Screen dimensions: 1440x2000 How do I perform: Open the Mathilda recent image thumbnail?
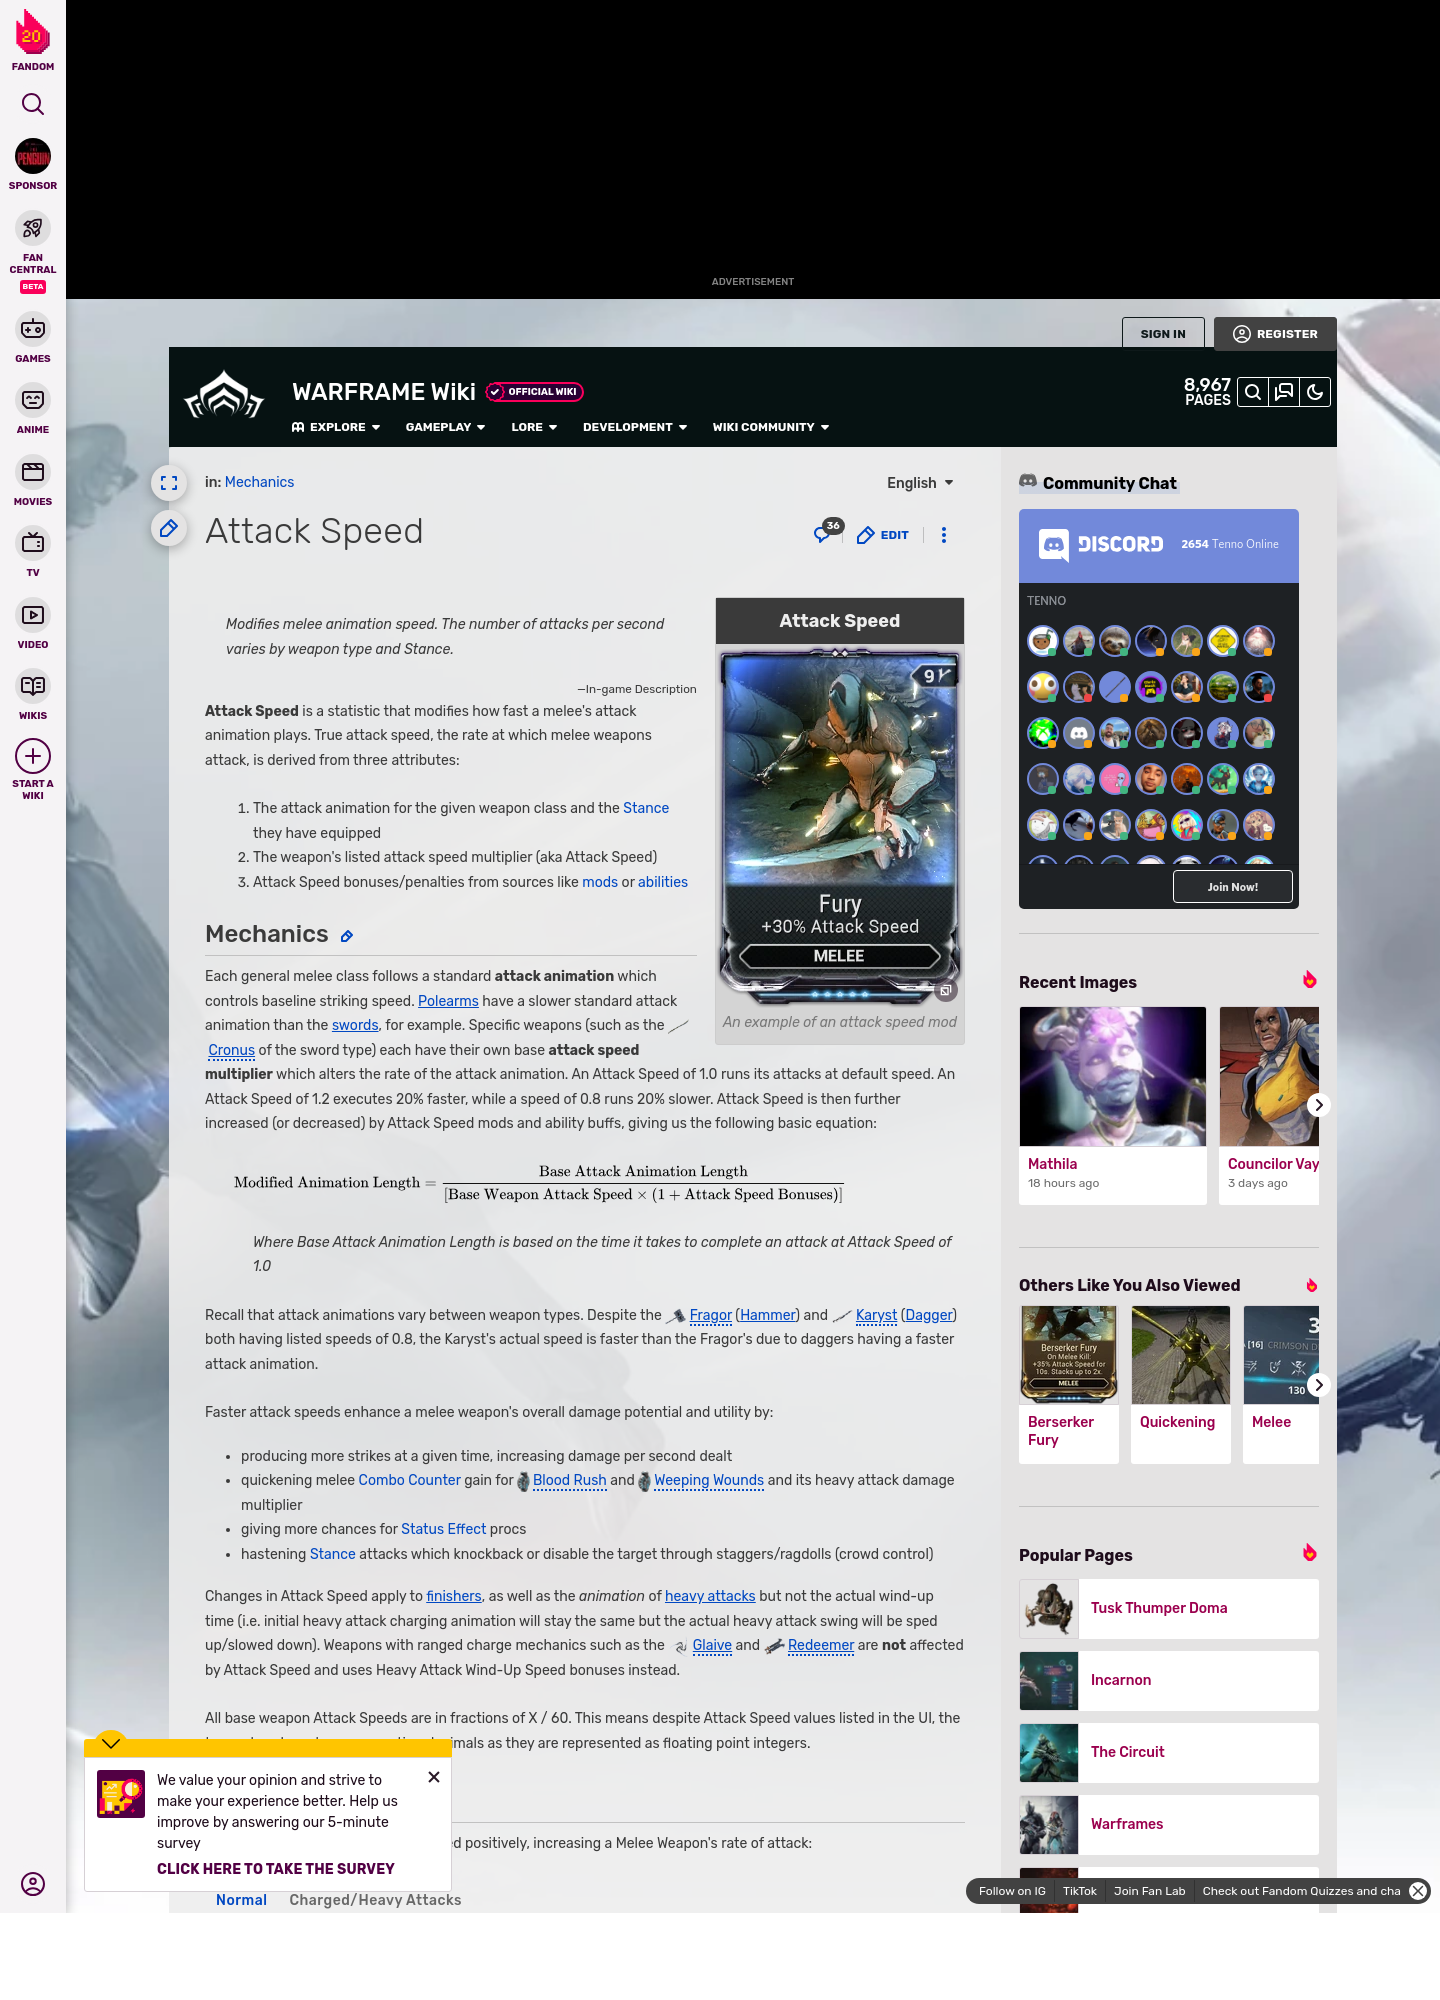[x=1113, y=1076]
